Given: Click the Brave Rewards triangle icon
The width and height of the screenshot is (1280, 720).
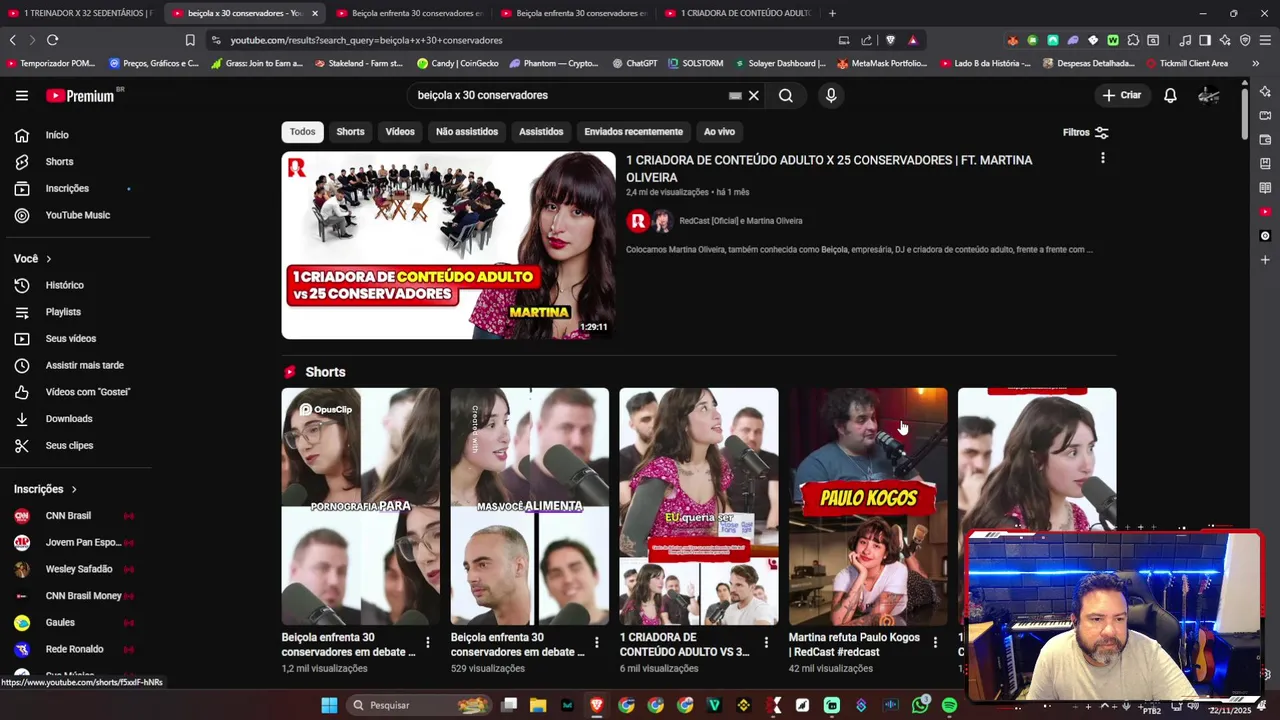Looking at the screenshot, I should (x=913, y=40).
